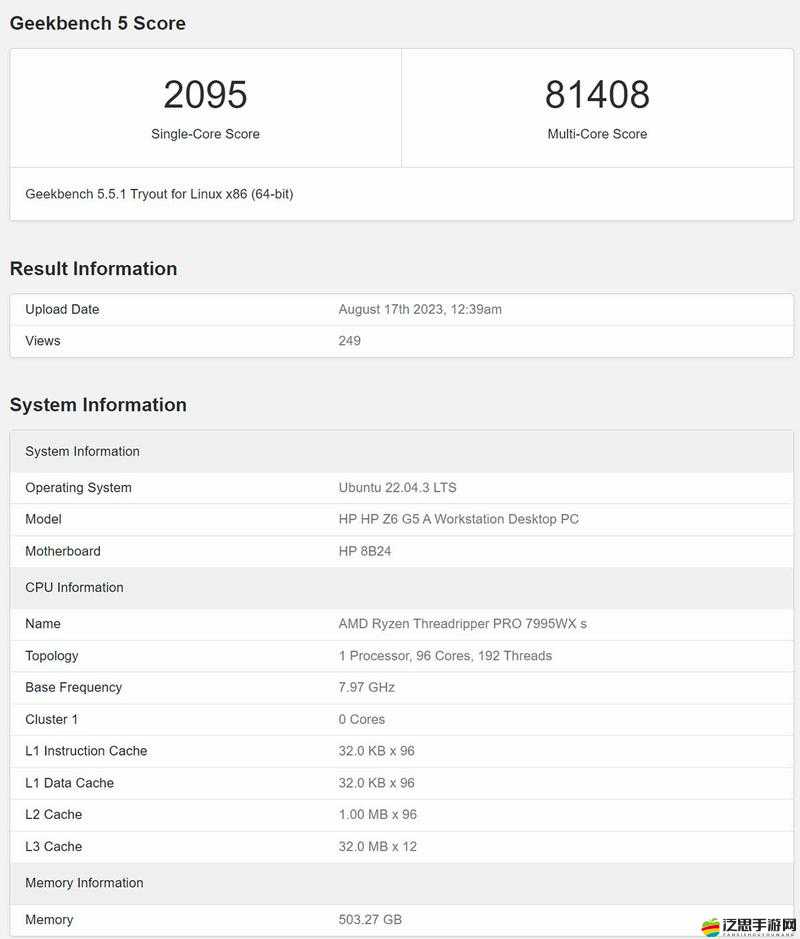Click the Cluster 1 label

pos(51,719)
